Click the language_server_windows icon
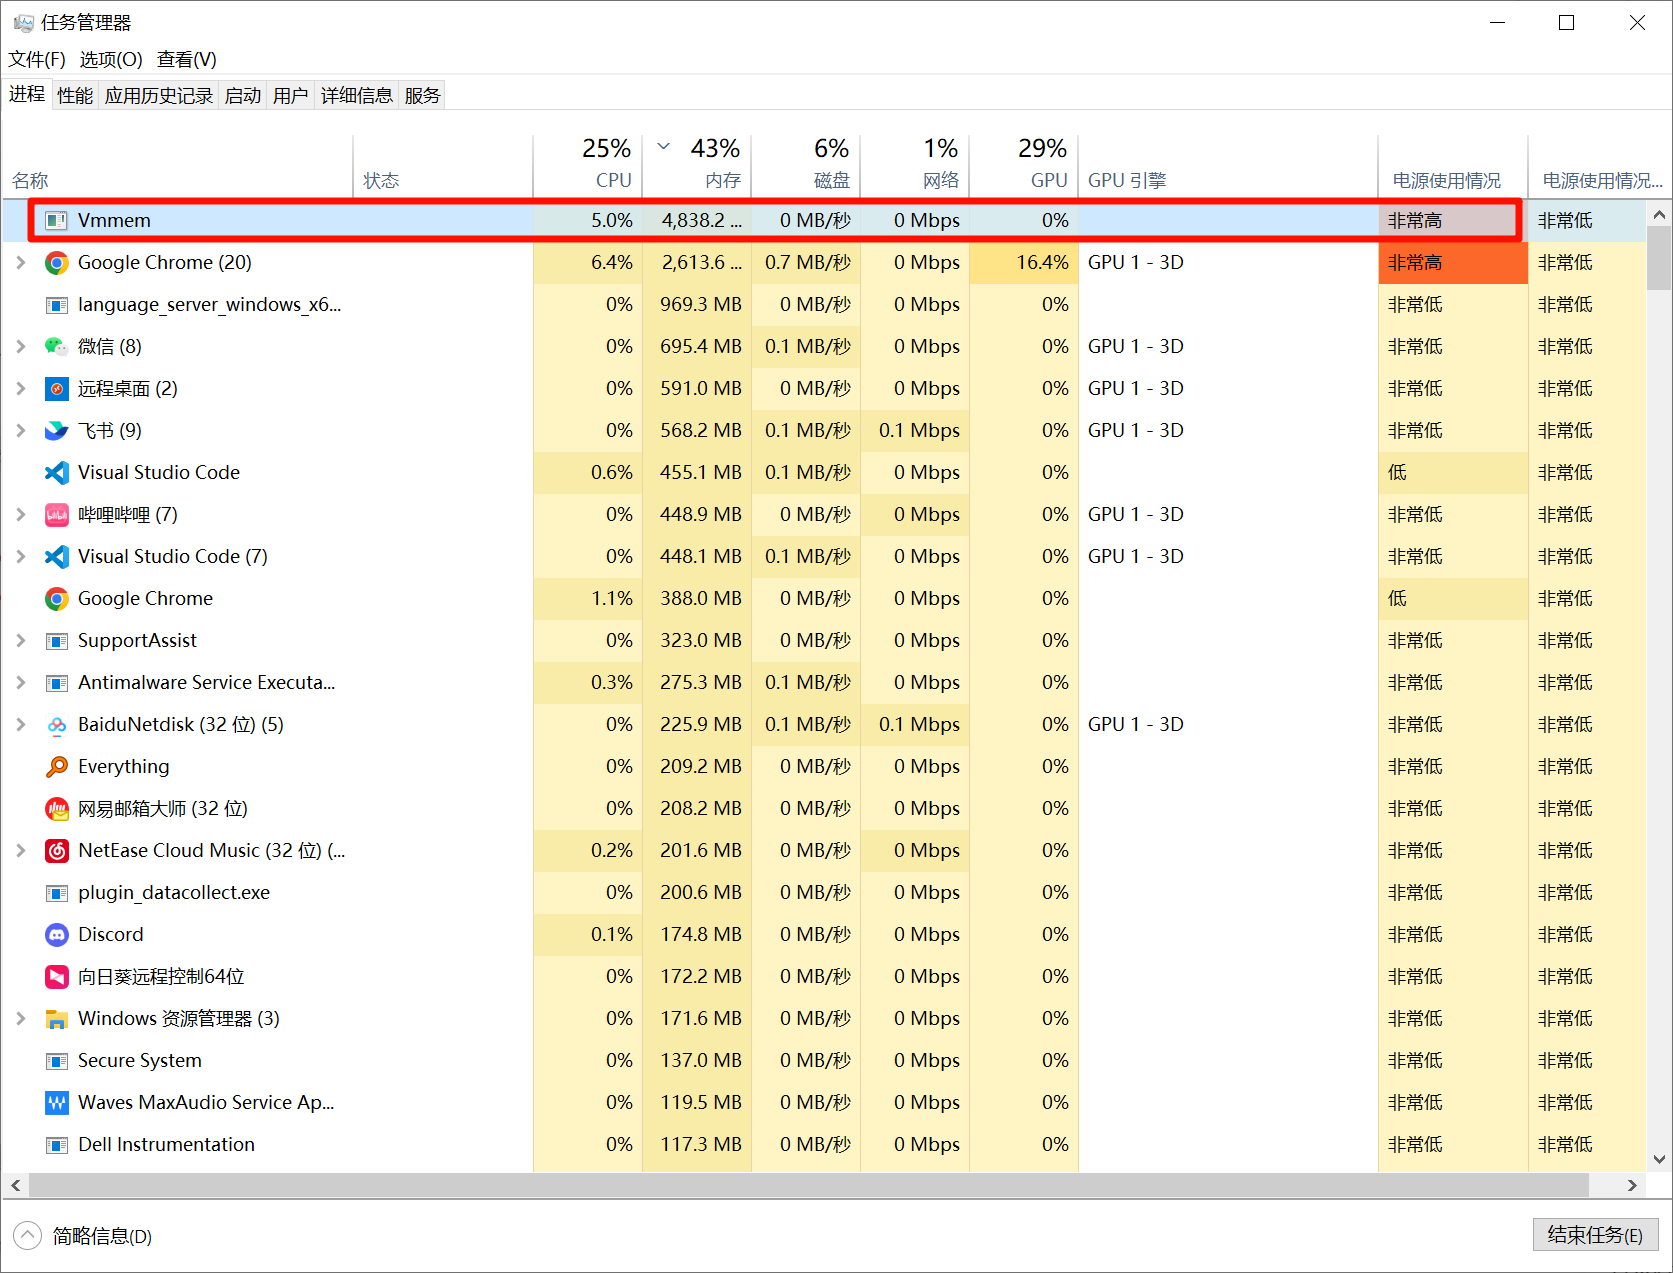Image resolution: width=1673 pixels, height=1273 pixels. coord(57,305)
